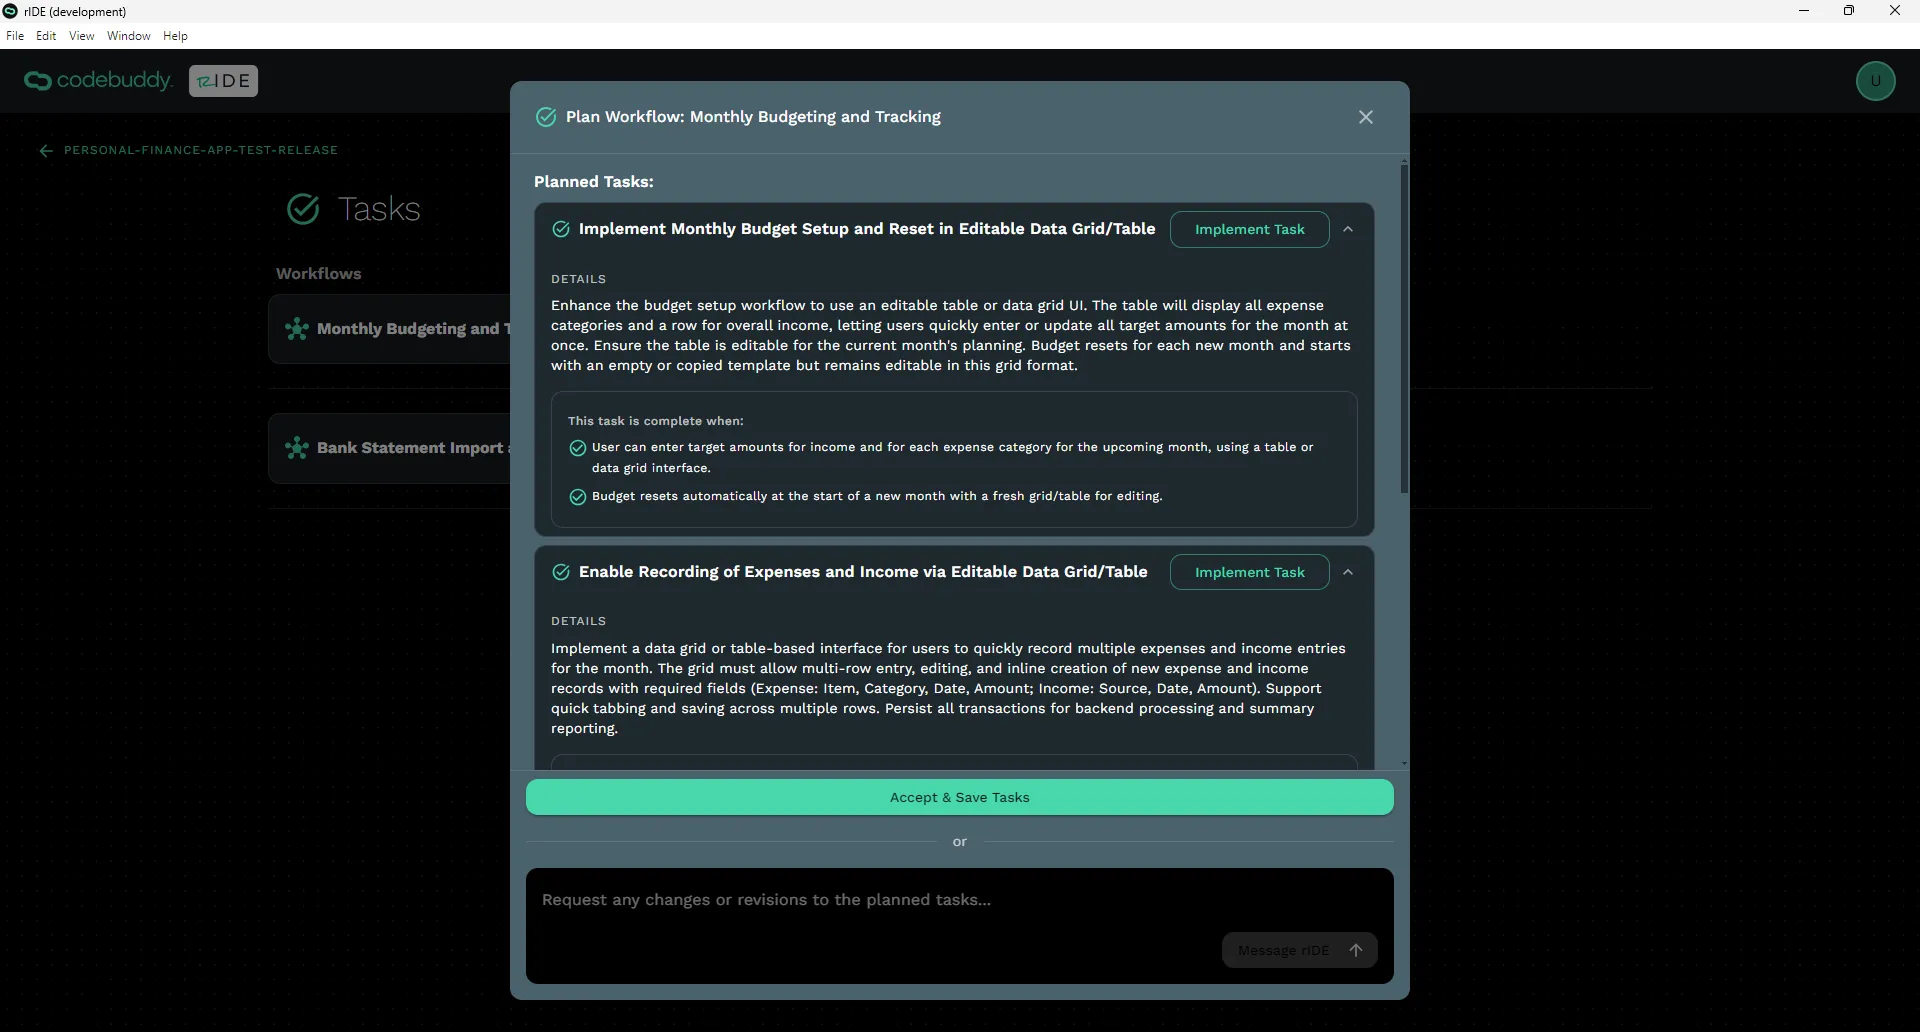The width and height of the screenshot is (1920, 1032).
Task: Click check icon beside Implement Monthly Budget Setup
Action: (x=561, y=229)
